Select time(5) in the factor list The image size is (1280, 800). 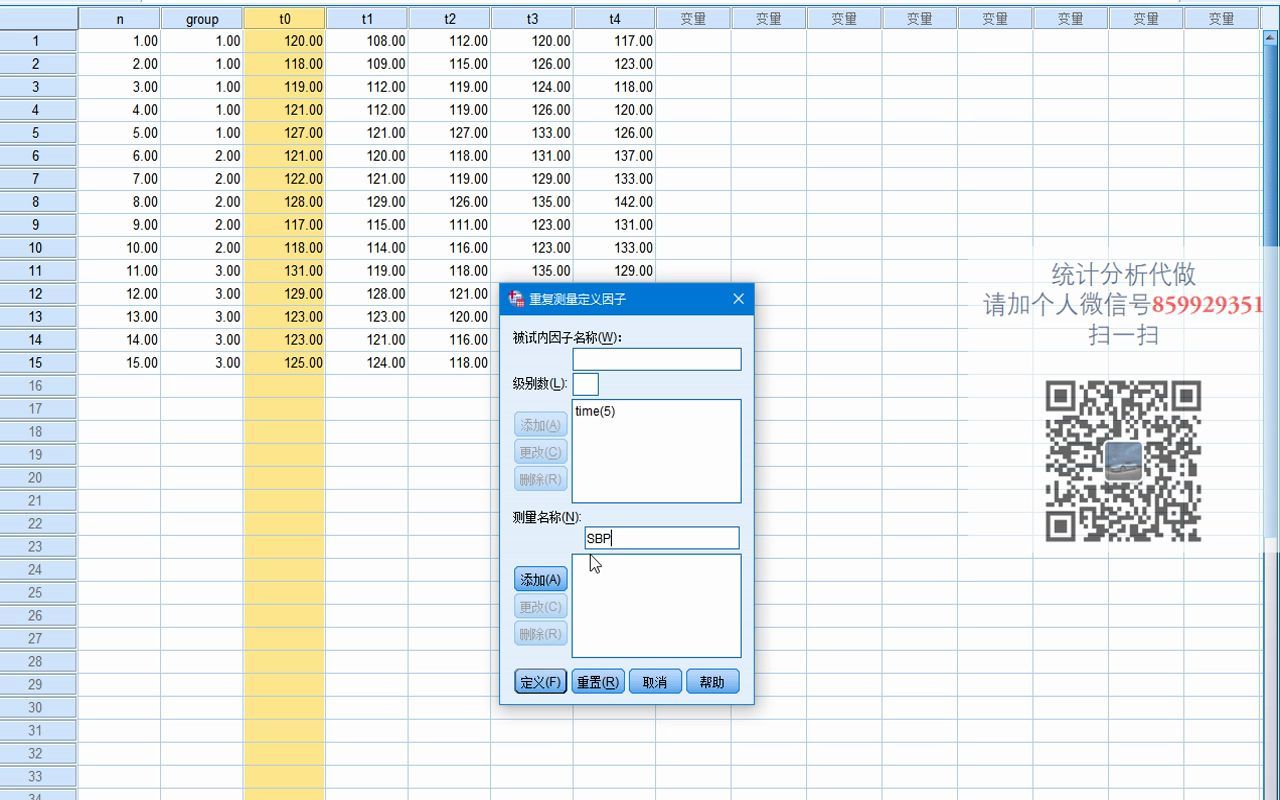595,412
